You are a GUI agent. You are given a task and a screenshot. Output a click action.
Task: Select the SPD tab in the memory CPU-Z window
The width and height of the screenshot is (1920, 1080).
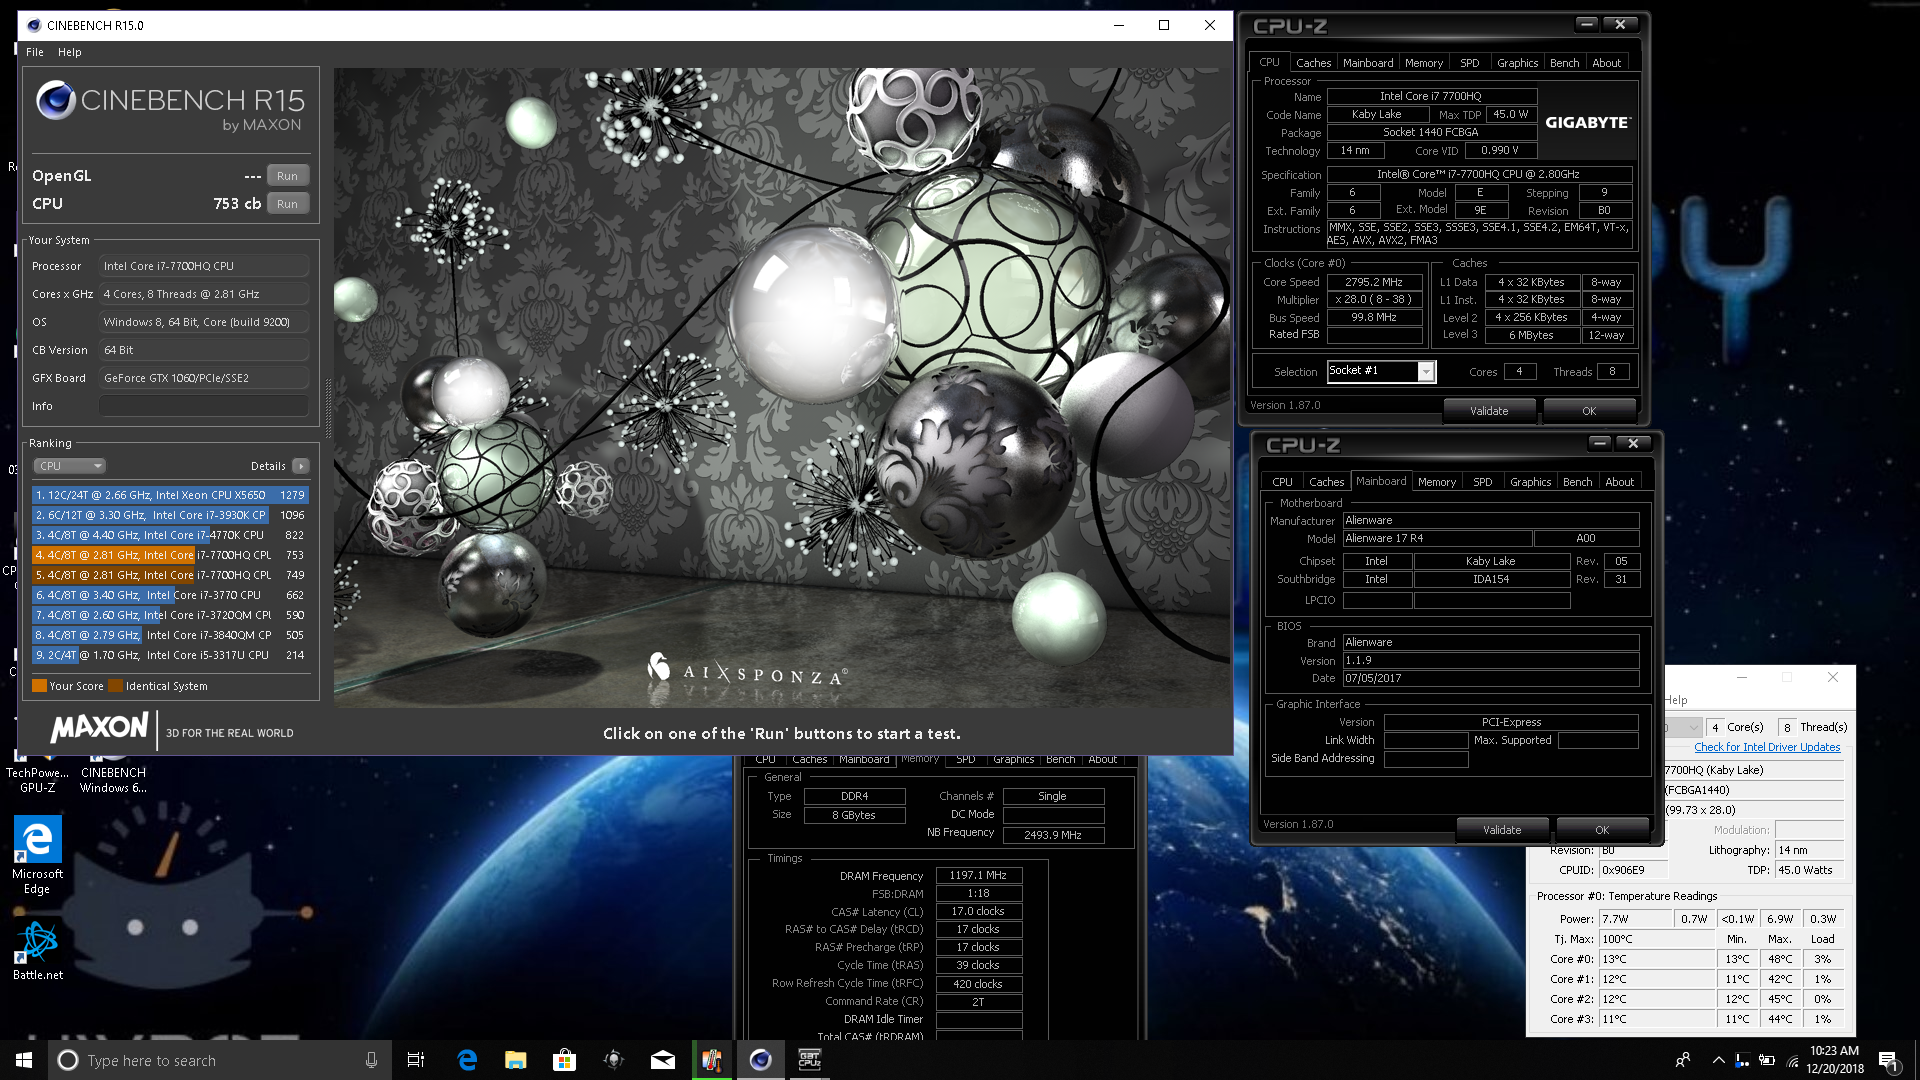[965, 760]
